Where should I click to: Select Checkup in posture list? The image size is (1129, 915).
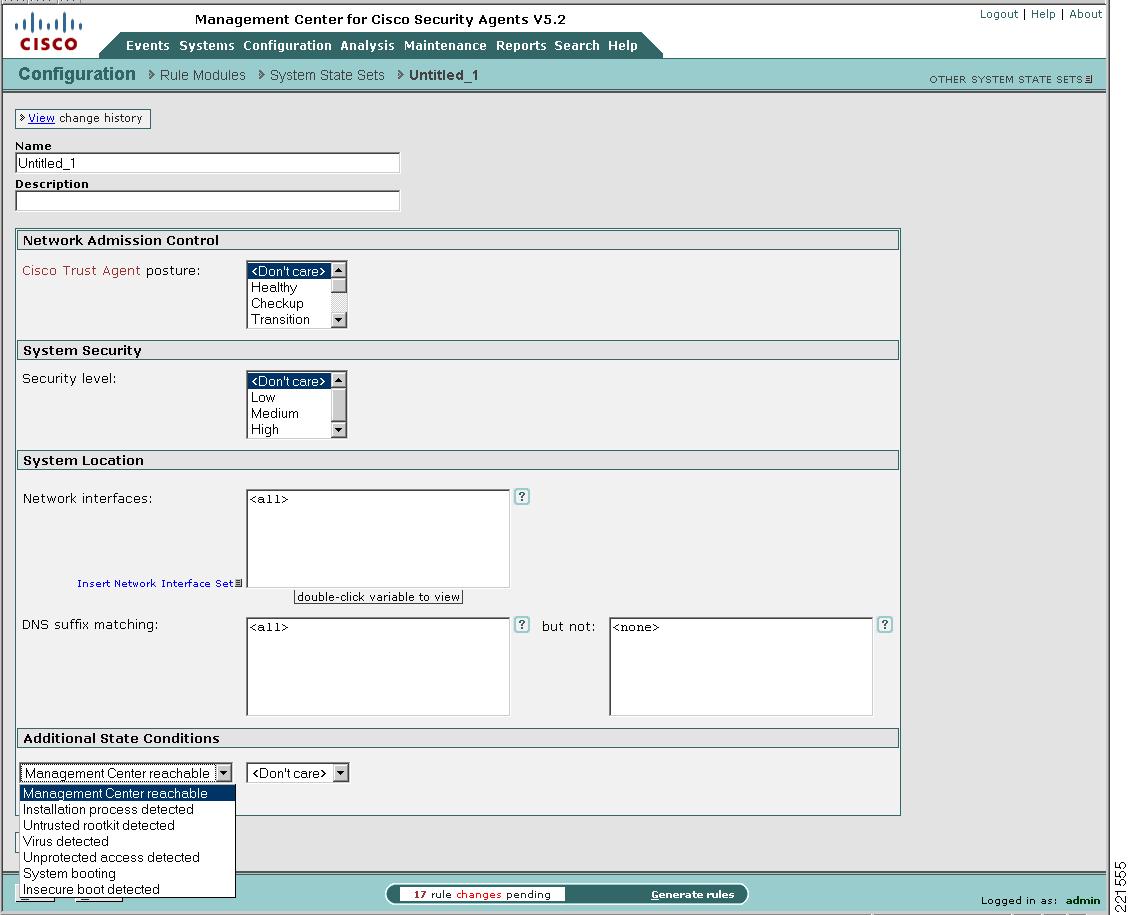click(x=289, y=303)
